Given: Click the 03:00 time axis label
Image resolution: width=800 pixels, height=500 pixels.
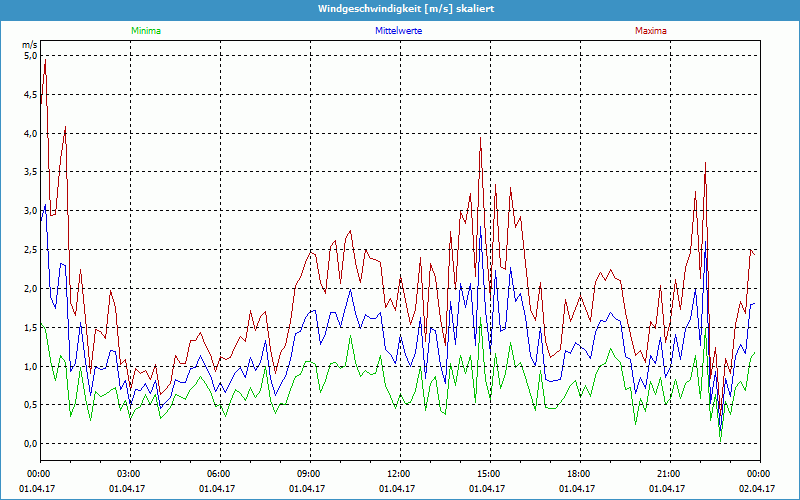Looking at the screenshot, I should tap(129, 473).
